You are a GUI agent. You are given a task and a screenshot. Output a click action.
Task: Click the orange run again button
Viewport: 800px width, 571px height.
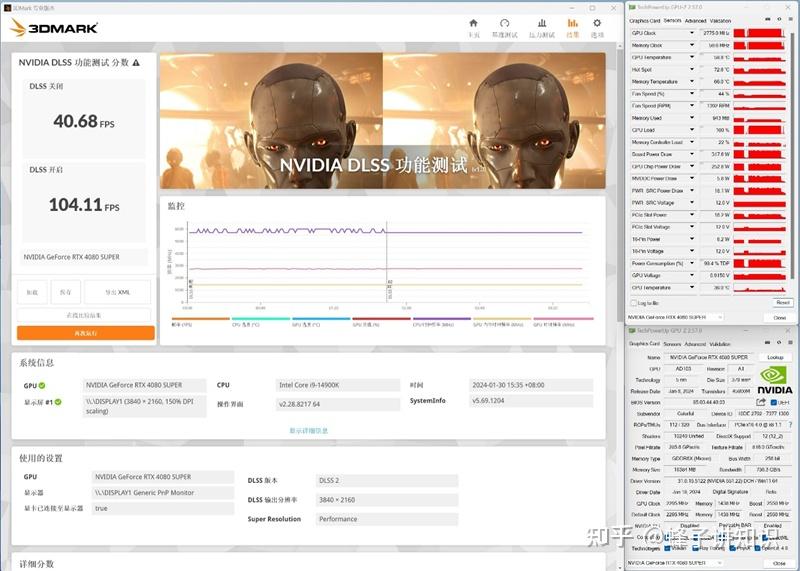click(86, 332)
